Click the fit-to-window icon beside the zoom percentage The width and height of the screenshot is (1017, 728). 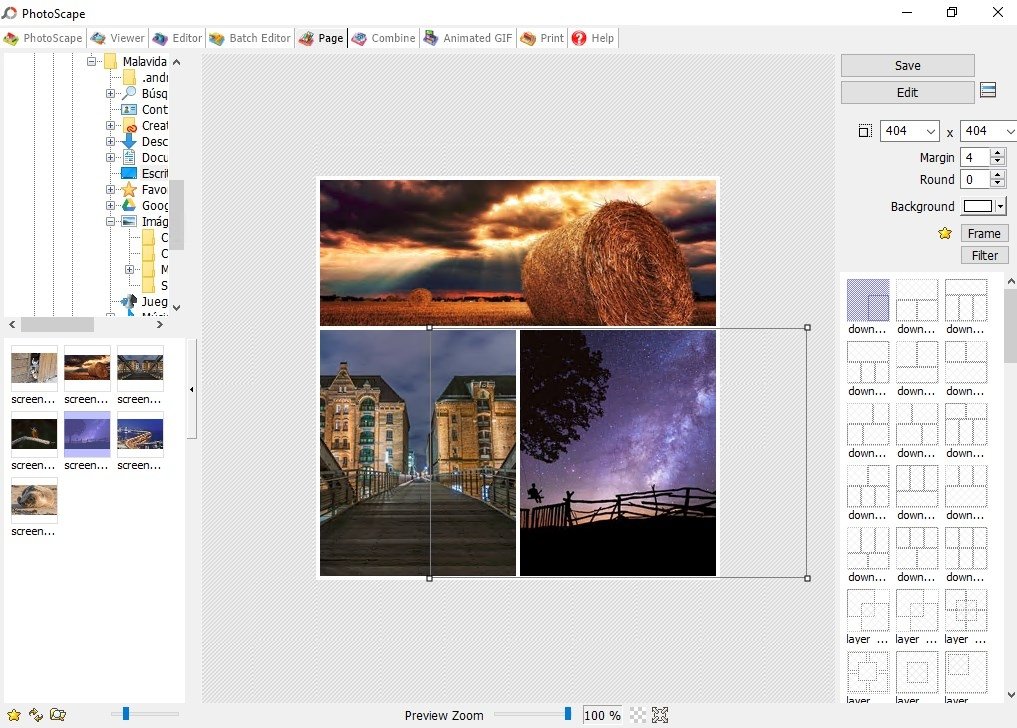(660, 715)
